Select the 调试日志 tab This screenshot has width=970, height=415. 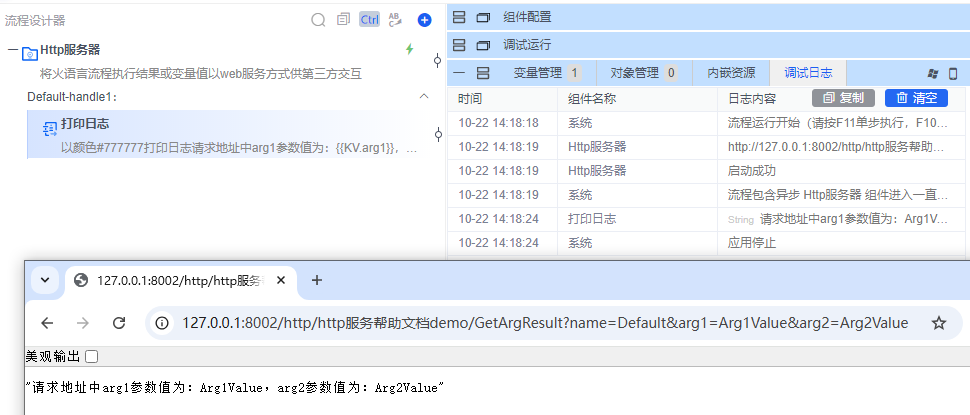(808, 73)
